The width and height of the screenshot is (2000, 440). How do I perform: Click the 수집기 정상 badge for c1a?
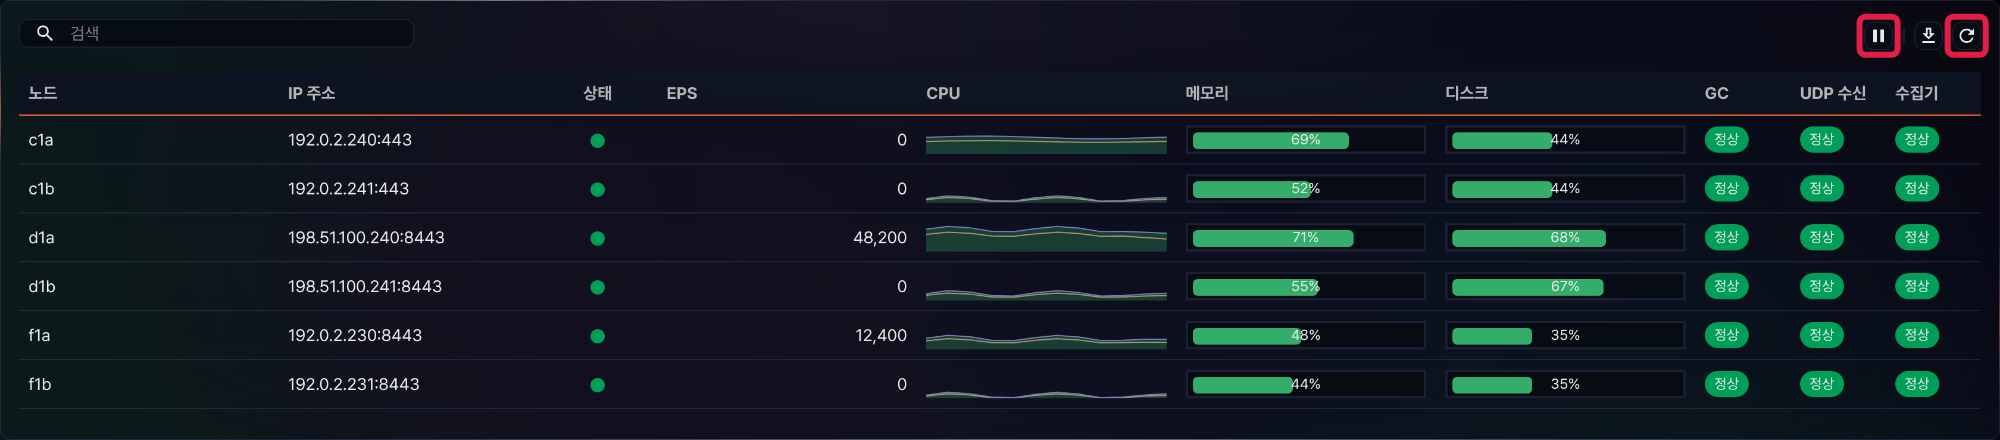click(x=1917, y=140)
